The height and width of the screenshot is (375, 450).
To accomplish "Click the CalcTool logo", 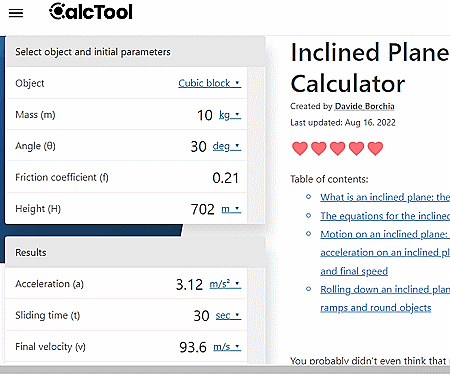I will click(x=91, y=12).
